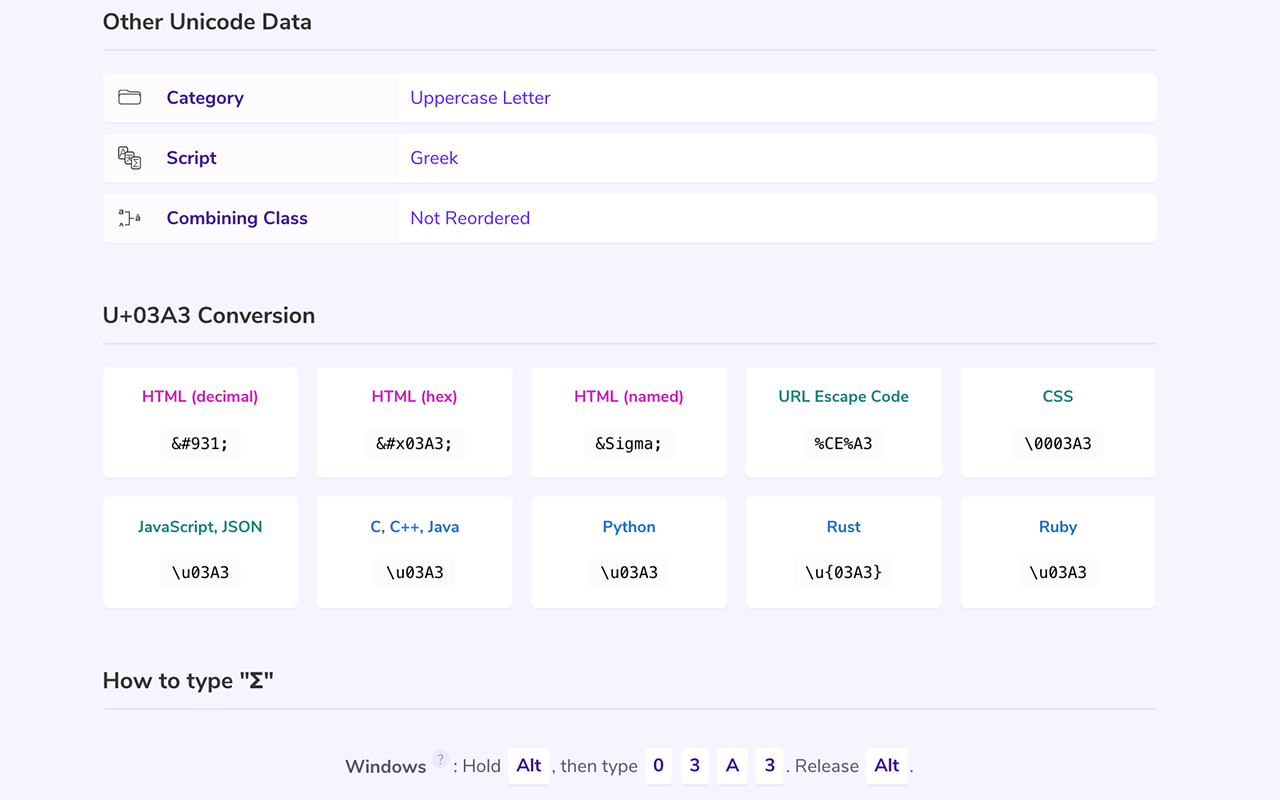
Task: Click the U+03A3 Conversion heading
Action: click(x=209, y=315)
